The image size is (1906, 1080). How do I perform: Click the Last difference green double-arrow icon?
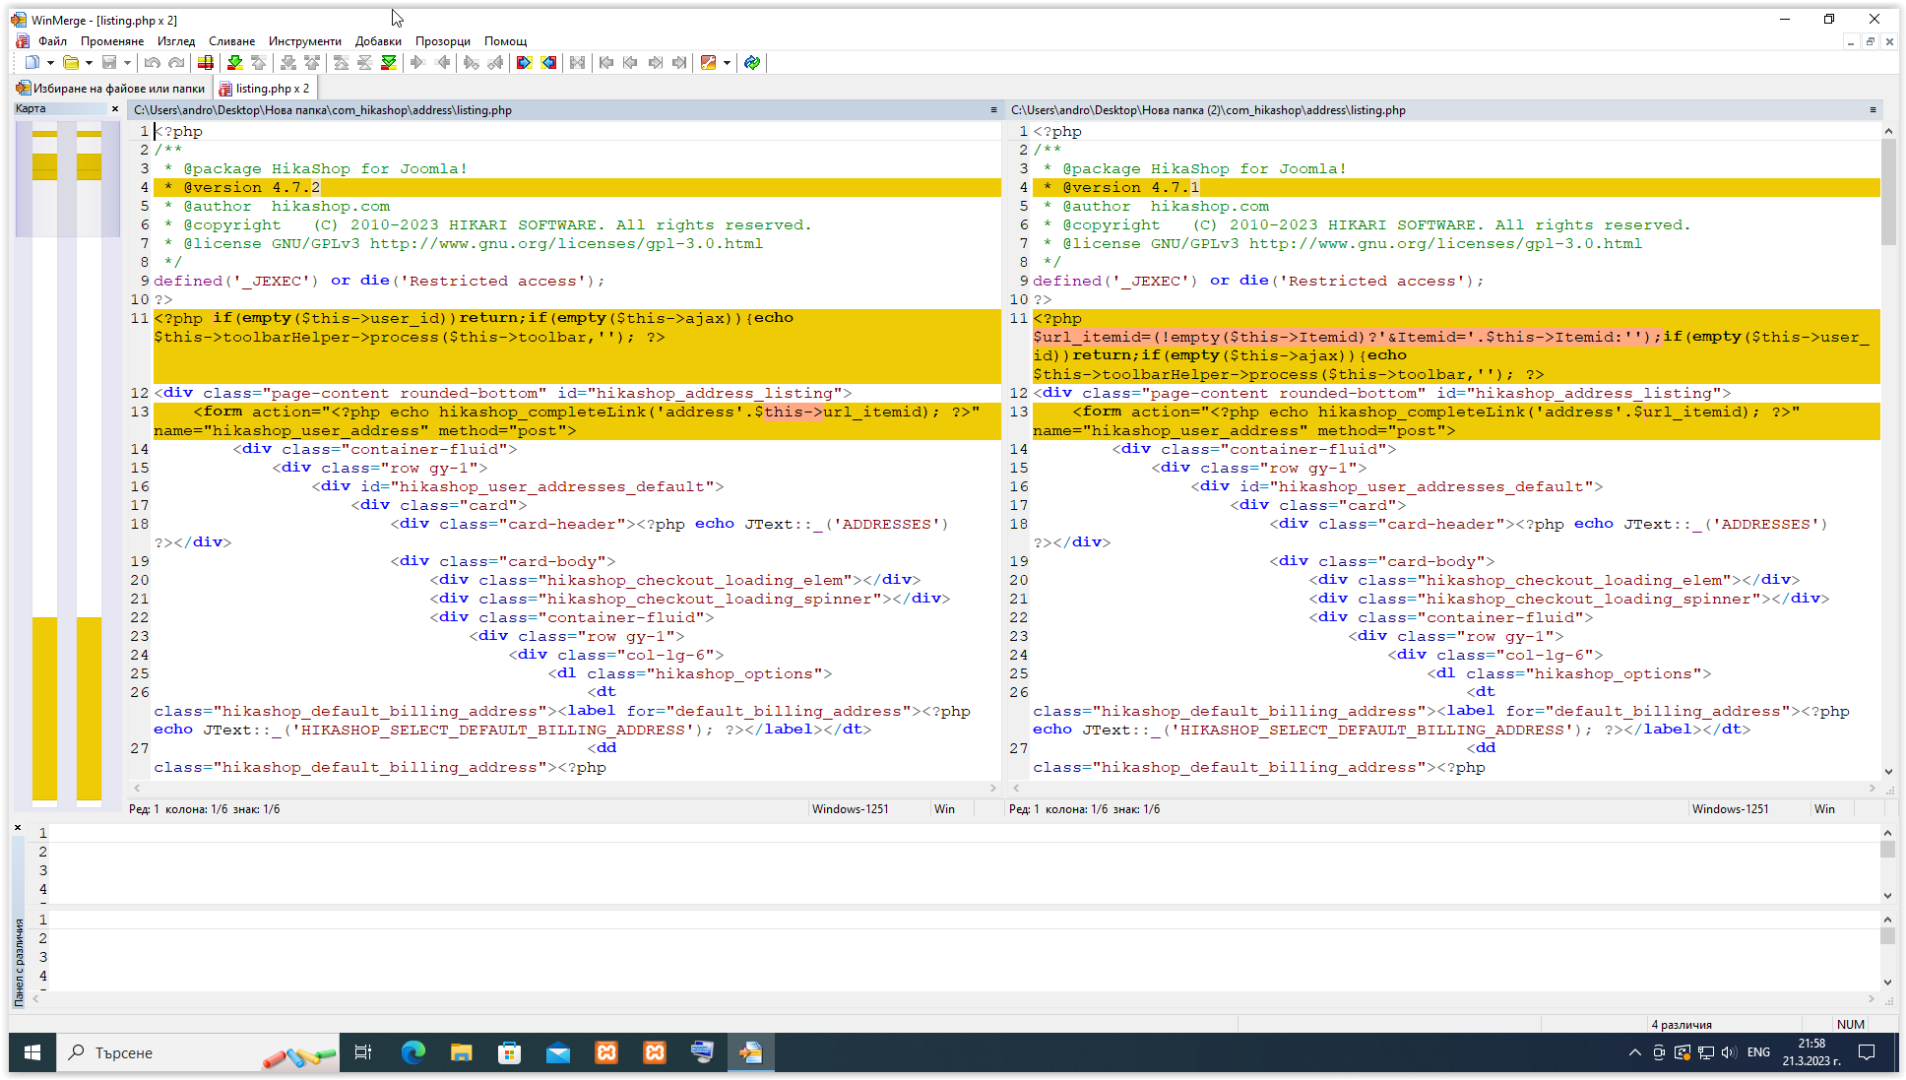coord(389,63)
